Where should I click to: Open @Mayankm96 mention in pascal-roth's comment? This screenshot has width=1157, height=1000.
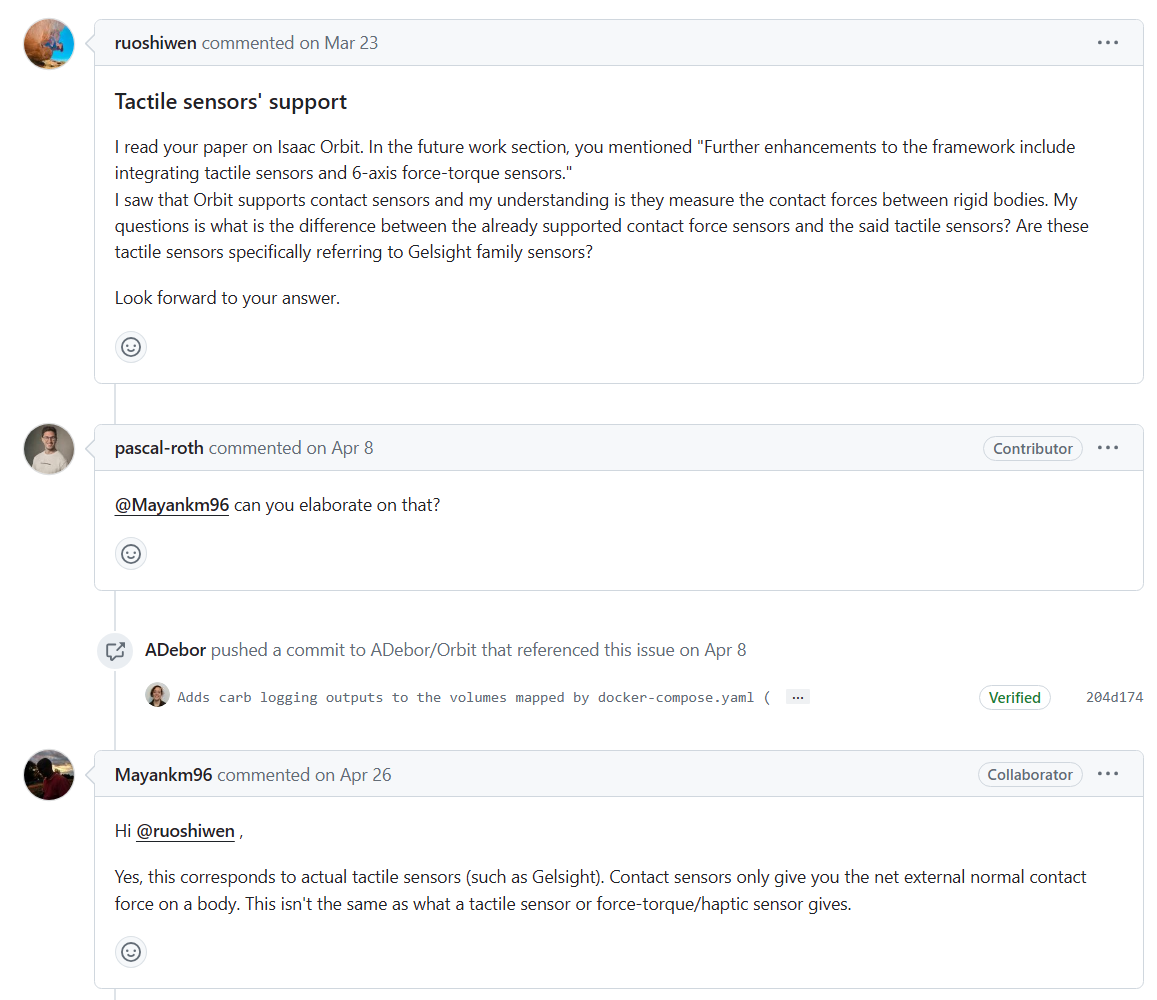coord(172,505)
